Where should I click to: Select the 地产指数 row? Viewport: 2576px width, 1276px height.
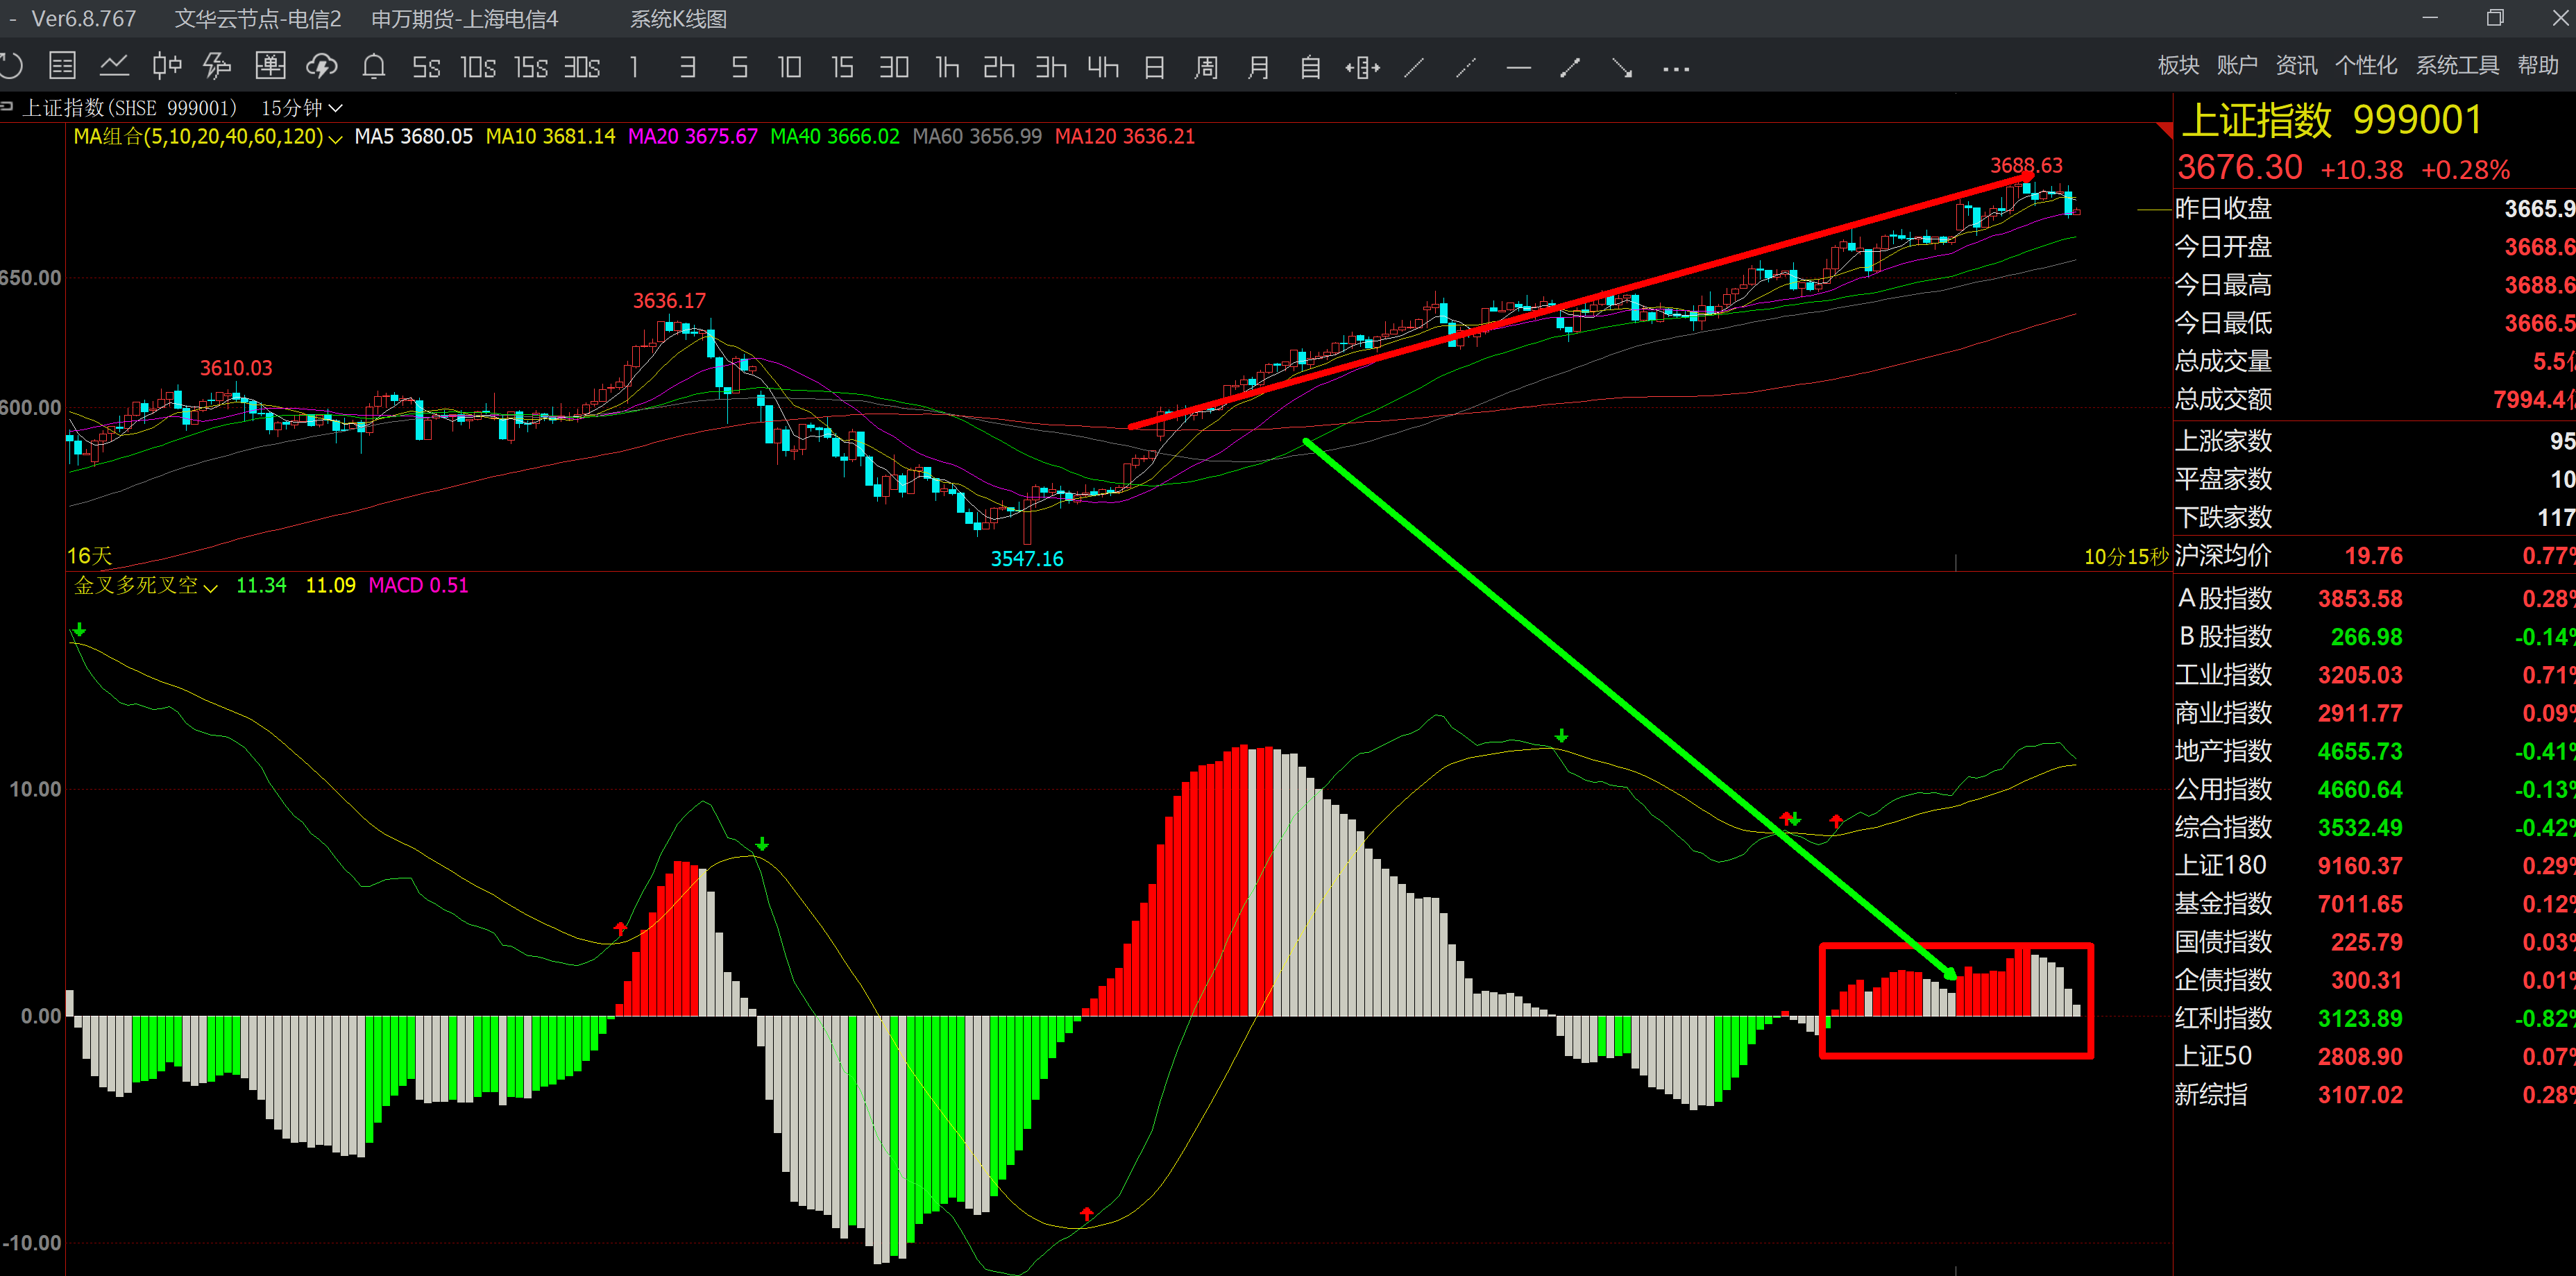[2374, 750]
